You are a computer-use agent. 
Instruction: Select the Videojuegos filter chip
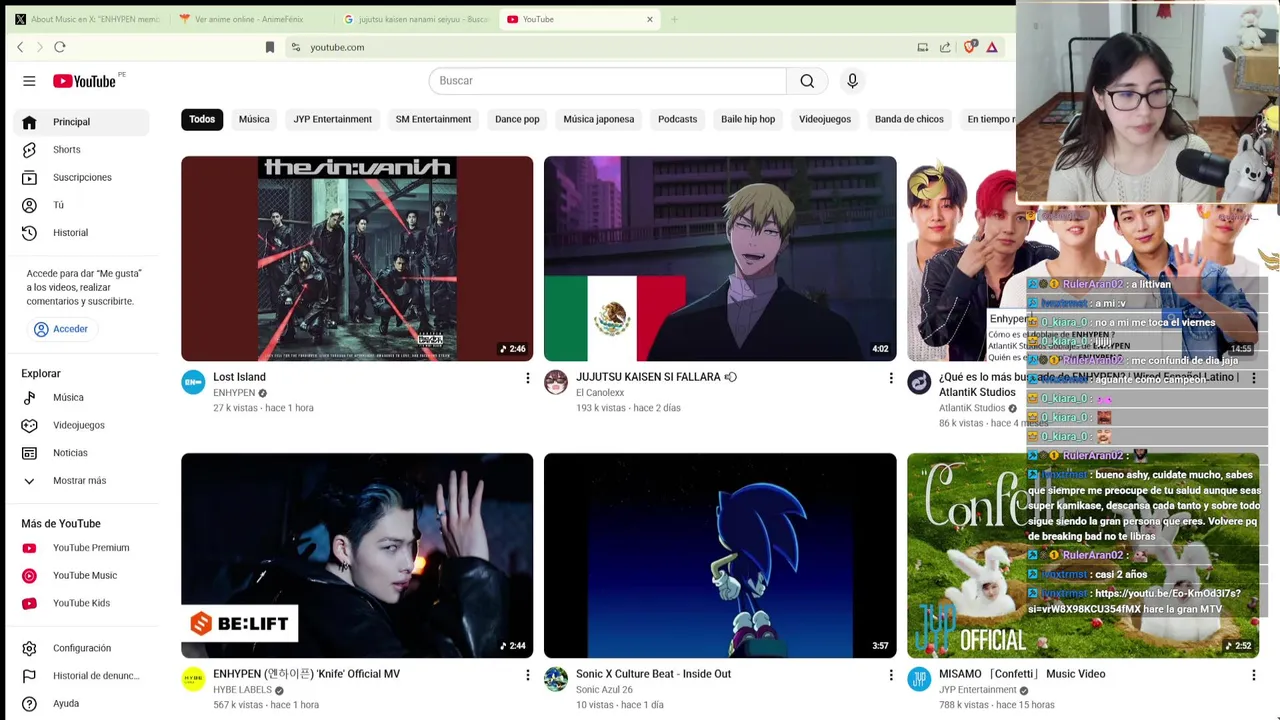click(825, 119)
